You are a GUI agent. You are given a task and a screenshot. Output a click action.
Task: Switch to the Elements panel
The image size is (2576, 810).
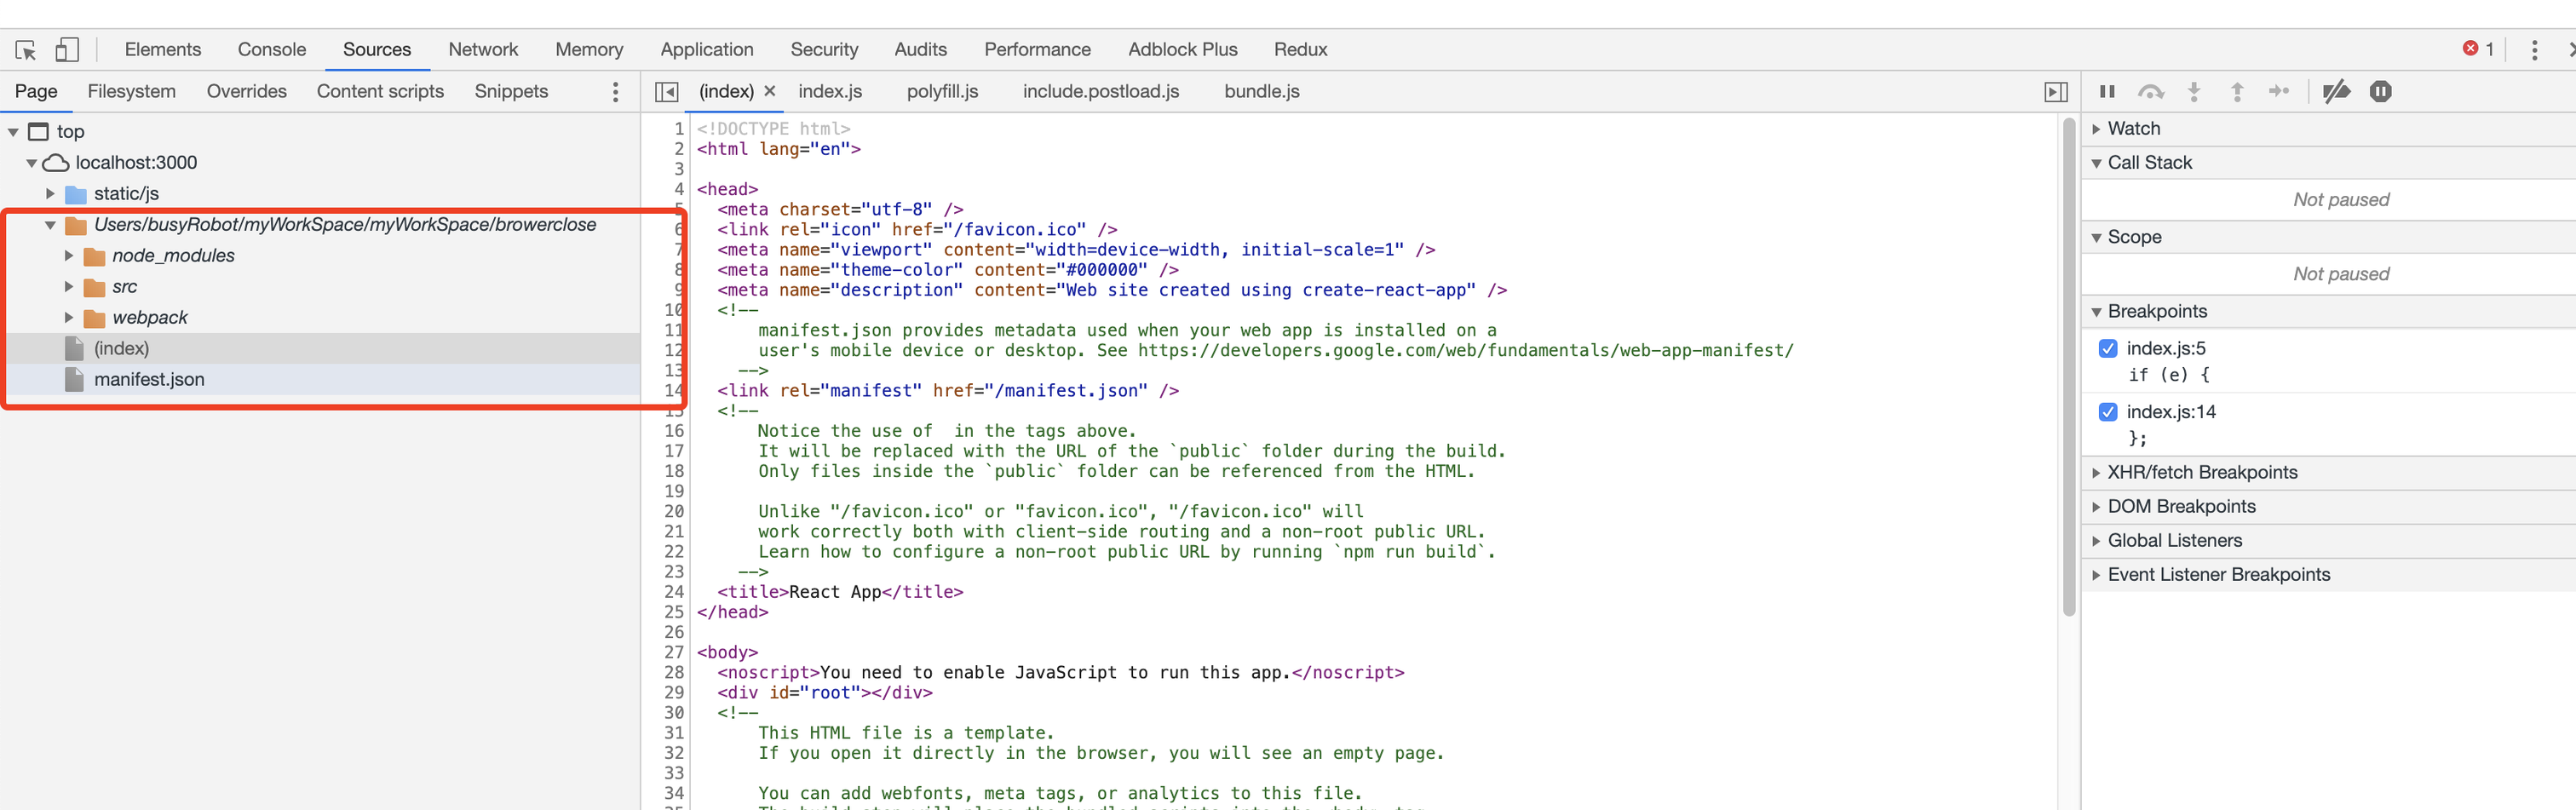click(x=163, y=49)
